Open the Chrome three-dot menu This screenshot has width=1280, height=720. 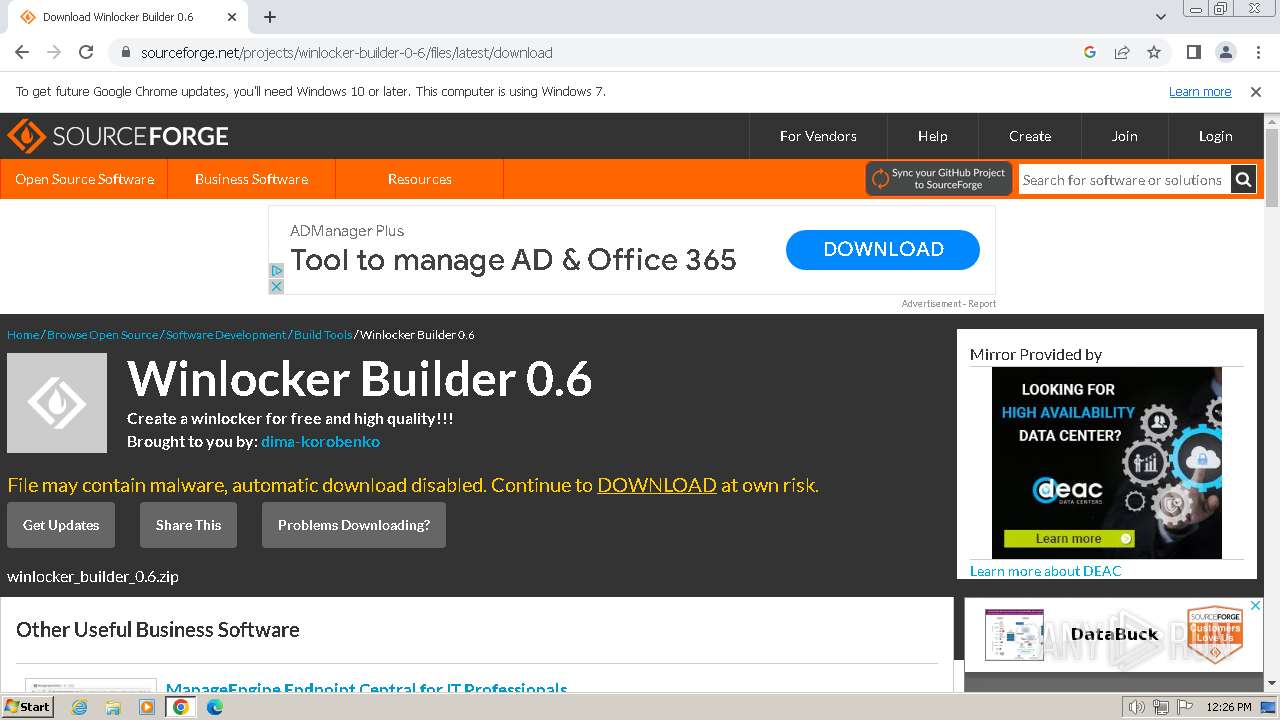(1256, 52)
